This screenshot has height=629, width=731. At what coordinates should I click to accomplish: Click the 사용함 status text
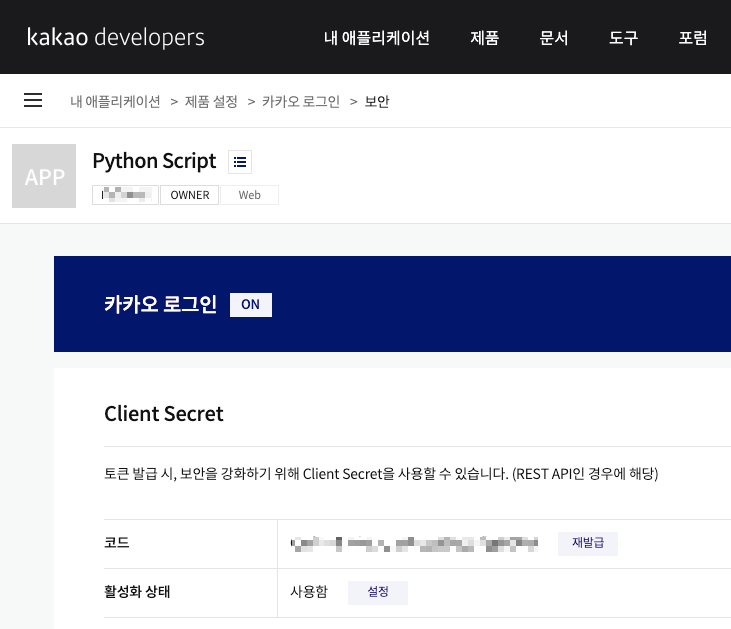(309, 592)
